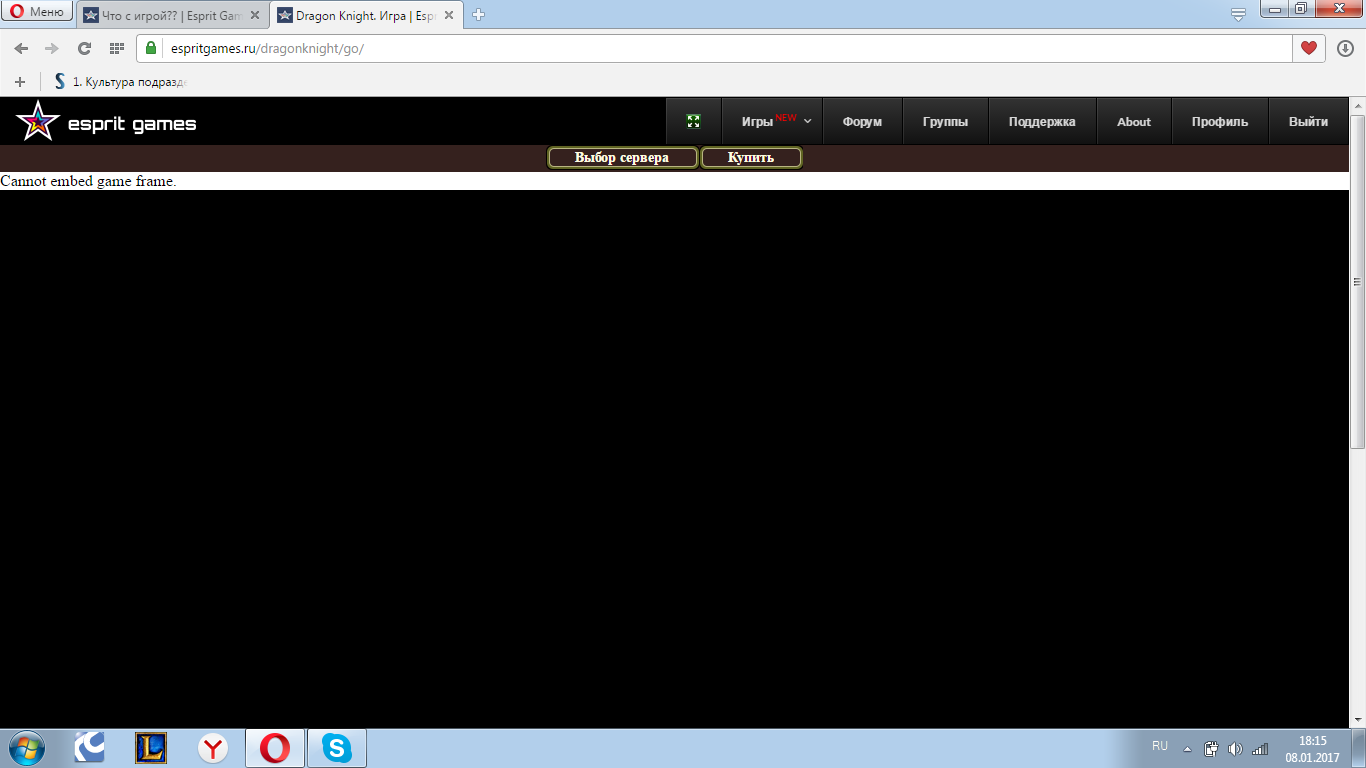Click the heart bookmark icon in address bar
This screenshot has width=1366, height=768.
pyautogui.click(x=1308, y=48)
